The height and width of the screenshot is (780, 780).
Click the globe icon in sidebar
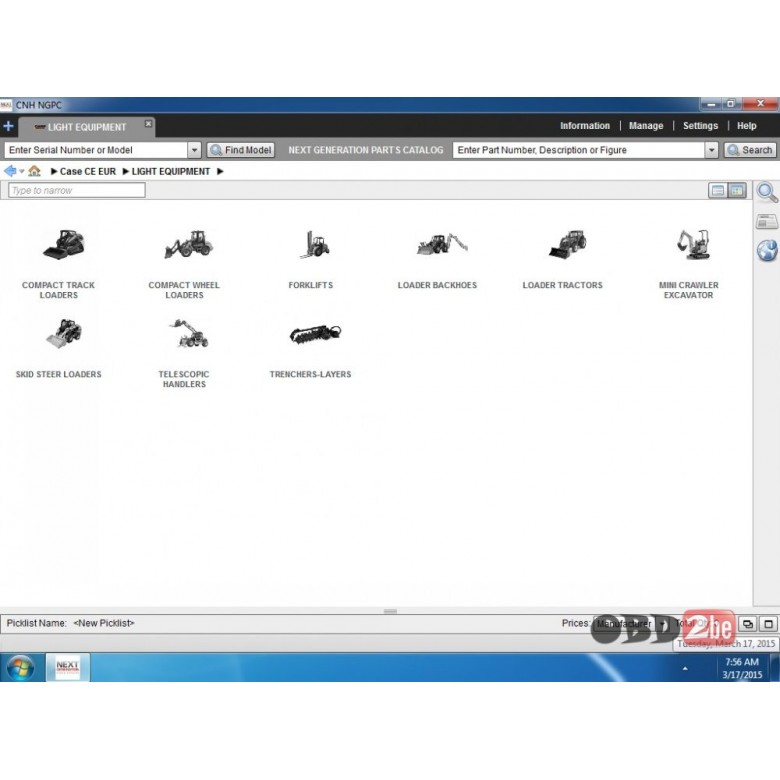(x=767, y=250)
